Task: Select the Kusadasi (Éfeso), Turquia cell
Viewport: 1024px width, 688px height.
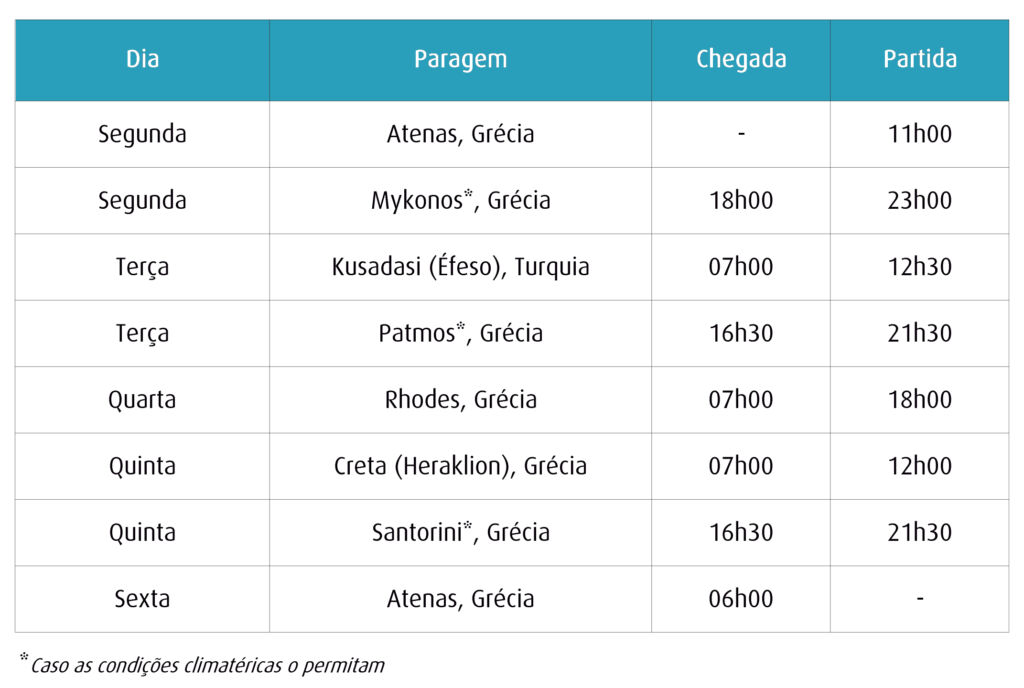Action: [x=460, y=267]
